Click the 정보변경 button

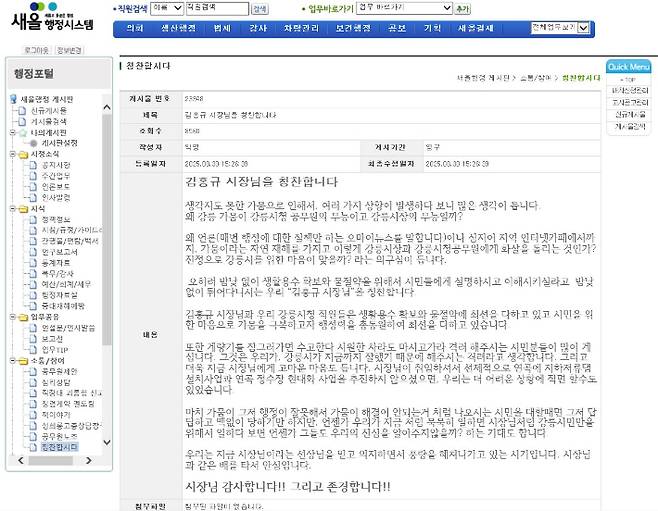pos(69,50)
